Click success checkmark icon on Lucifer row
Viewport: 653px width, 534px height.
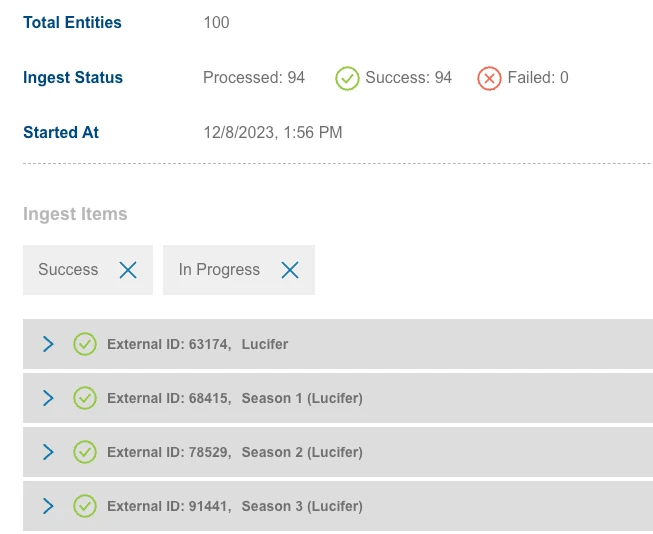pyautogui.click(x=85, y=344)
